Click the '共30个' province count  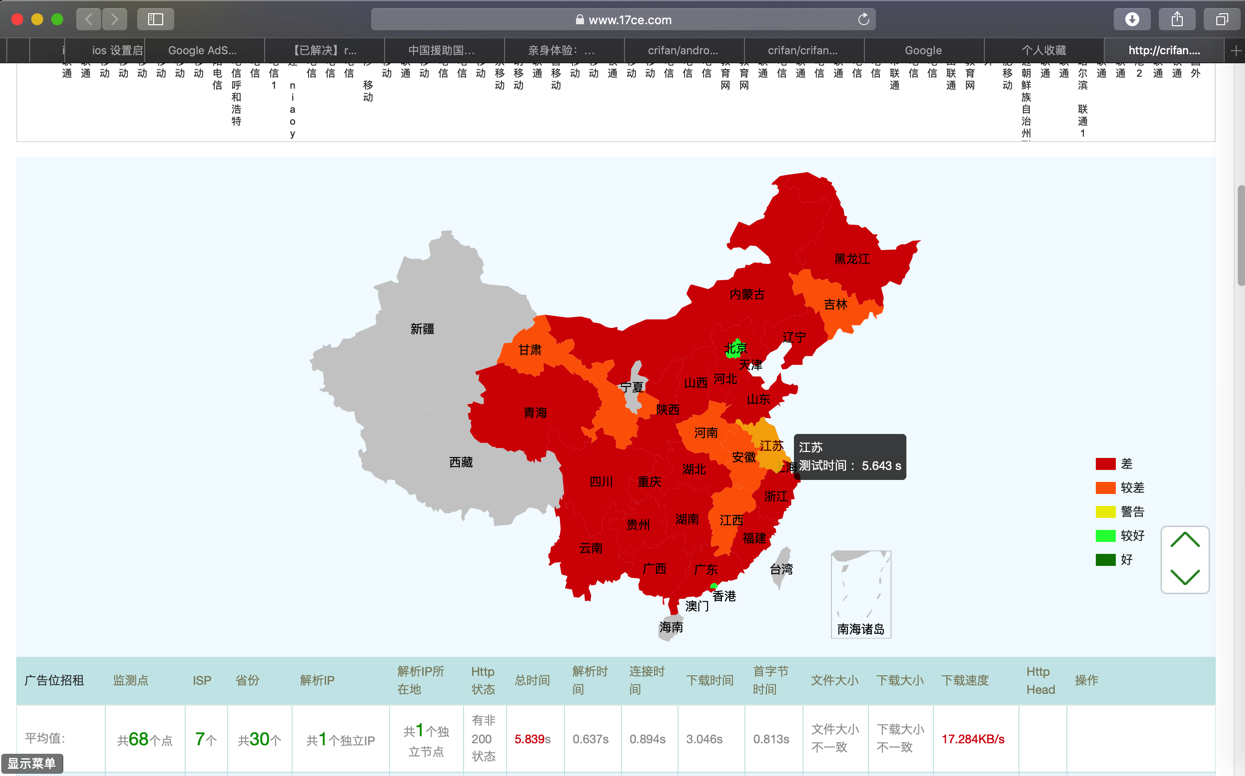pyautogui.click(x=259, y=739)
